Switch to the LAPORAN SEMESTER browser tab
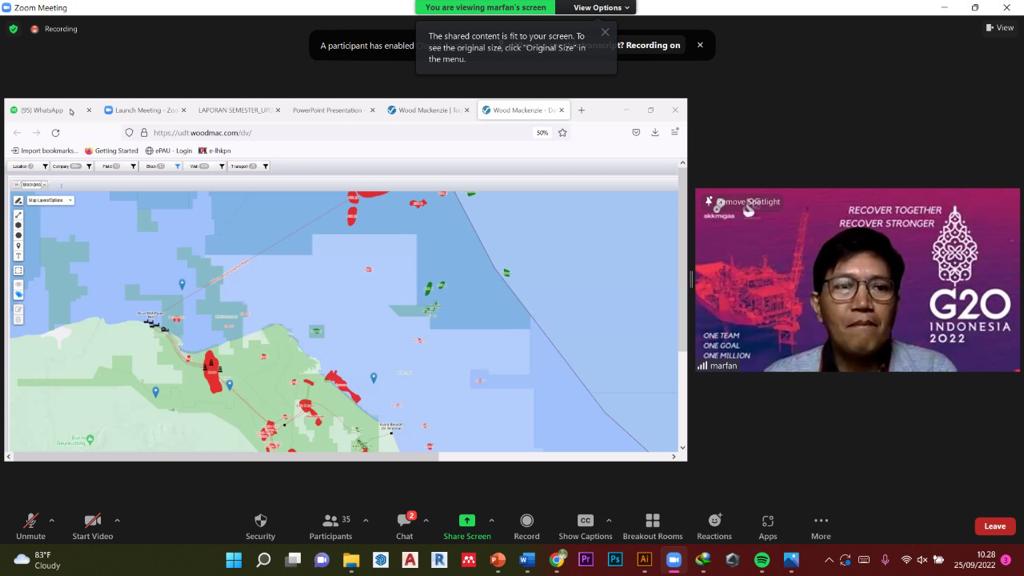Image resolution: width=1024 pixels, height=576 pixels. (x=235, y=110)
